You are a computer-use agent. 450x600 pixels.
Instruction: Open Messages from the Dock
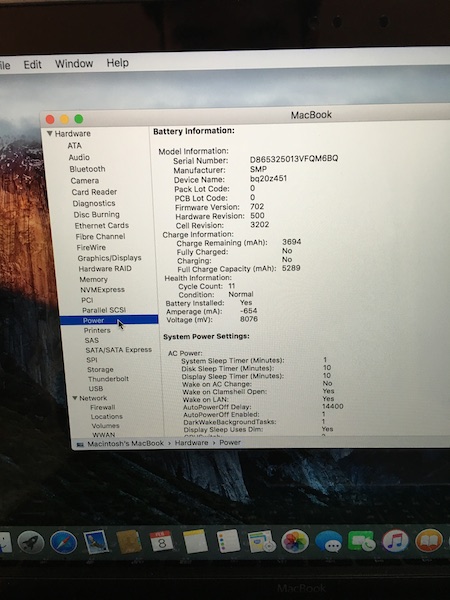(x=329, y=542)
